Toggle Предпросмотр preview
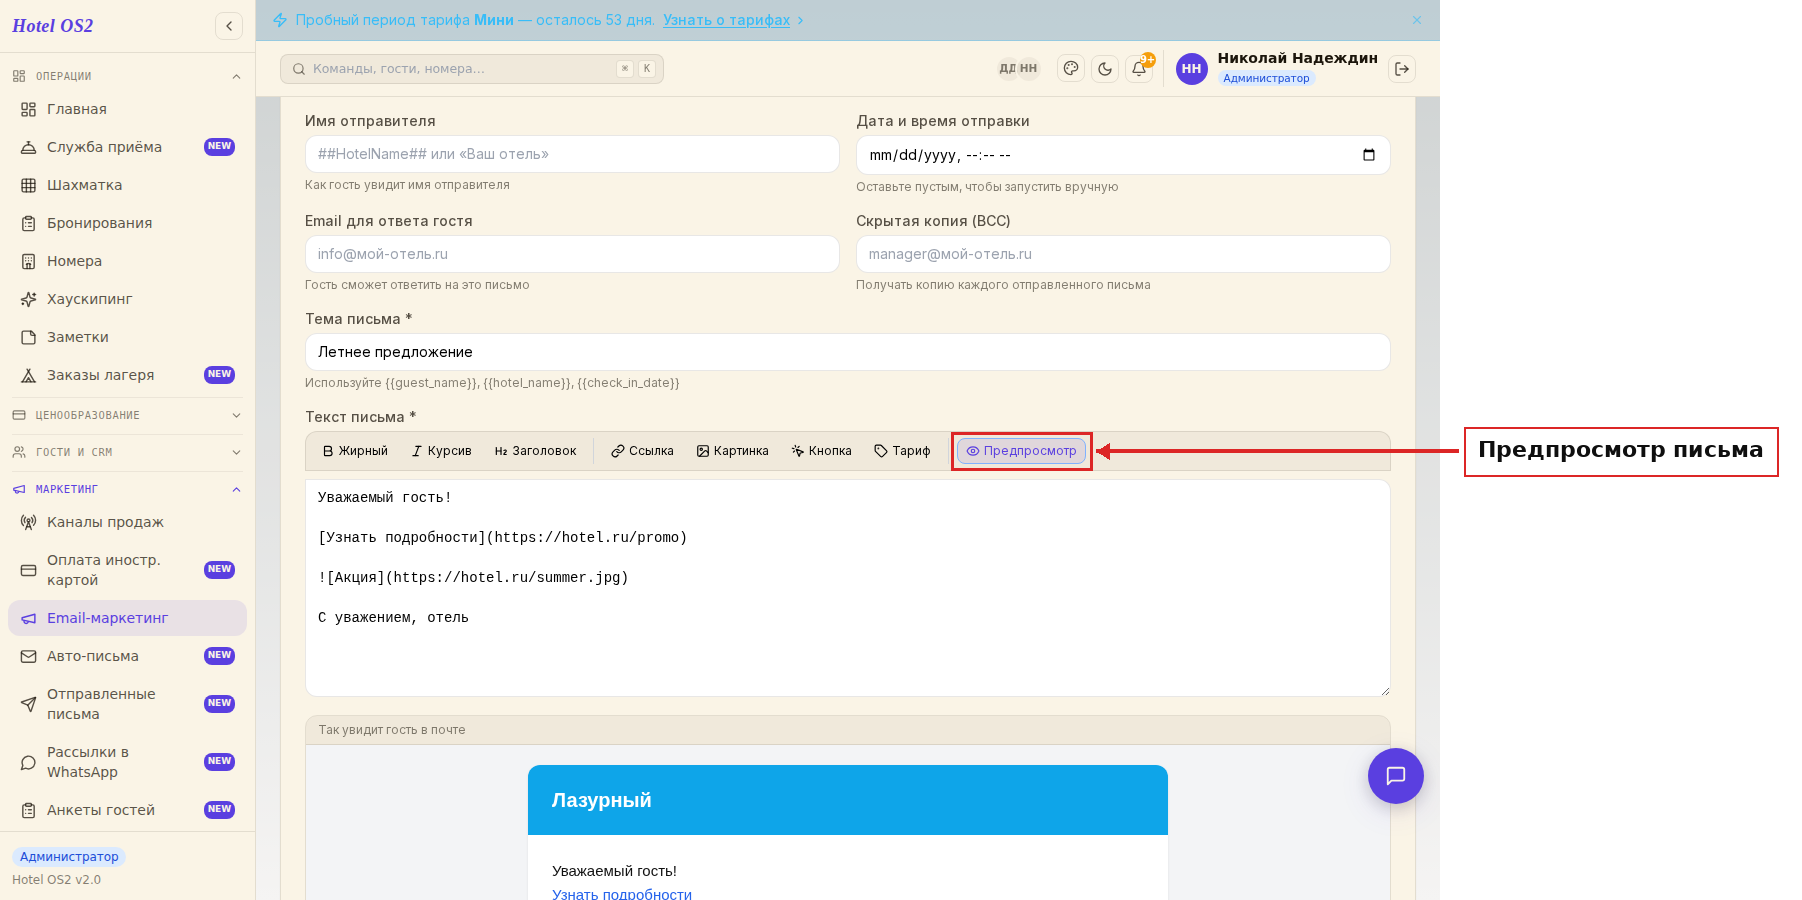 [1021, 451]
